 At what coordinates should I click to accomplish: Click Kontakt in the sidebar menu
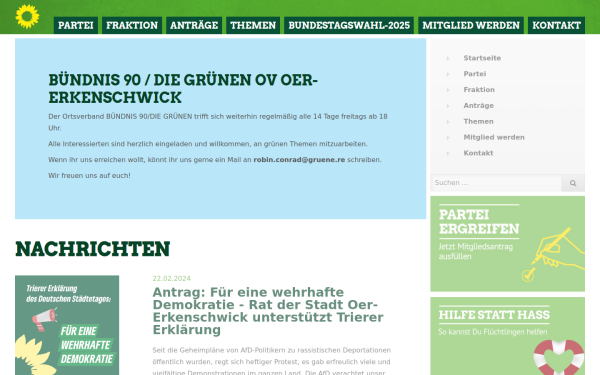point(478,153)
